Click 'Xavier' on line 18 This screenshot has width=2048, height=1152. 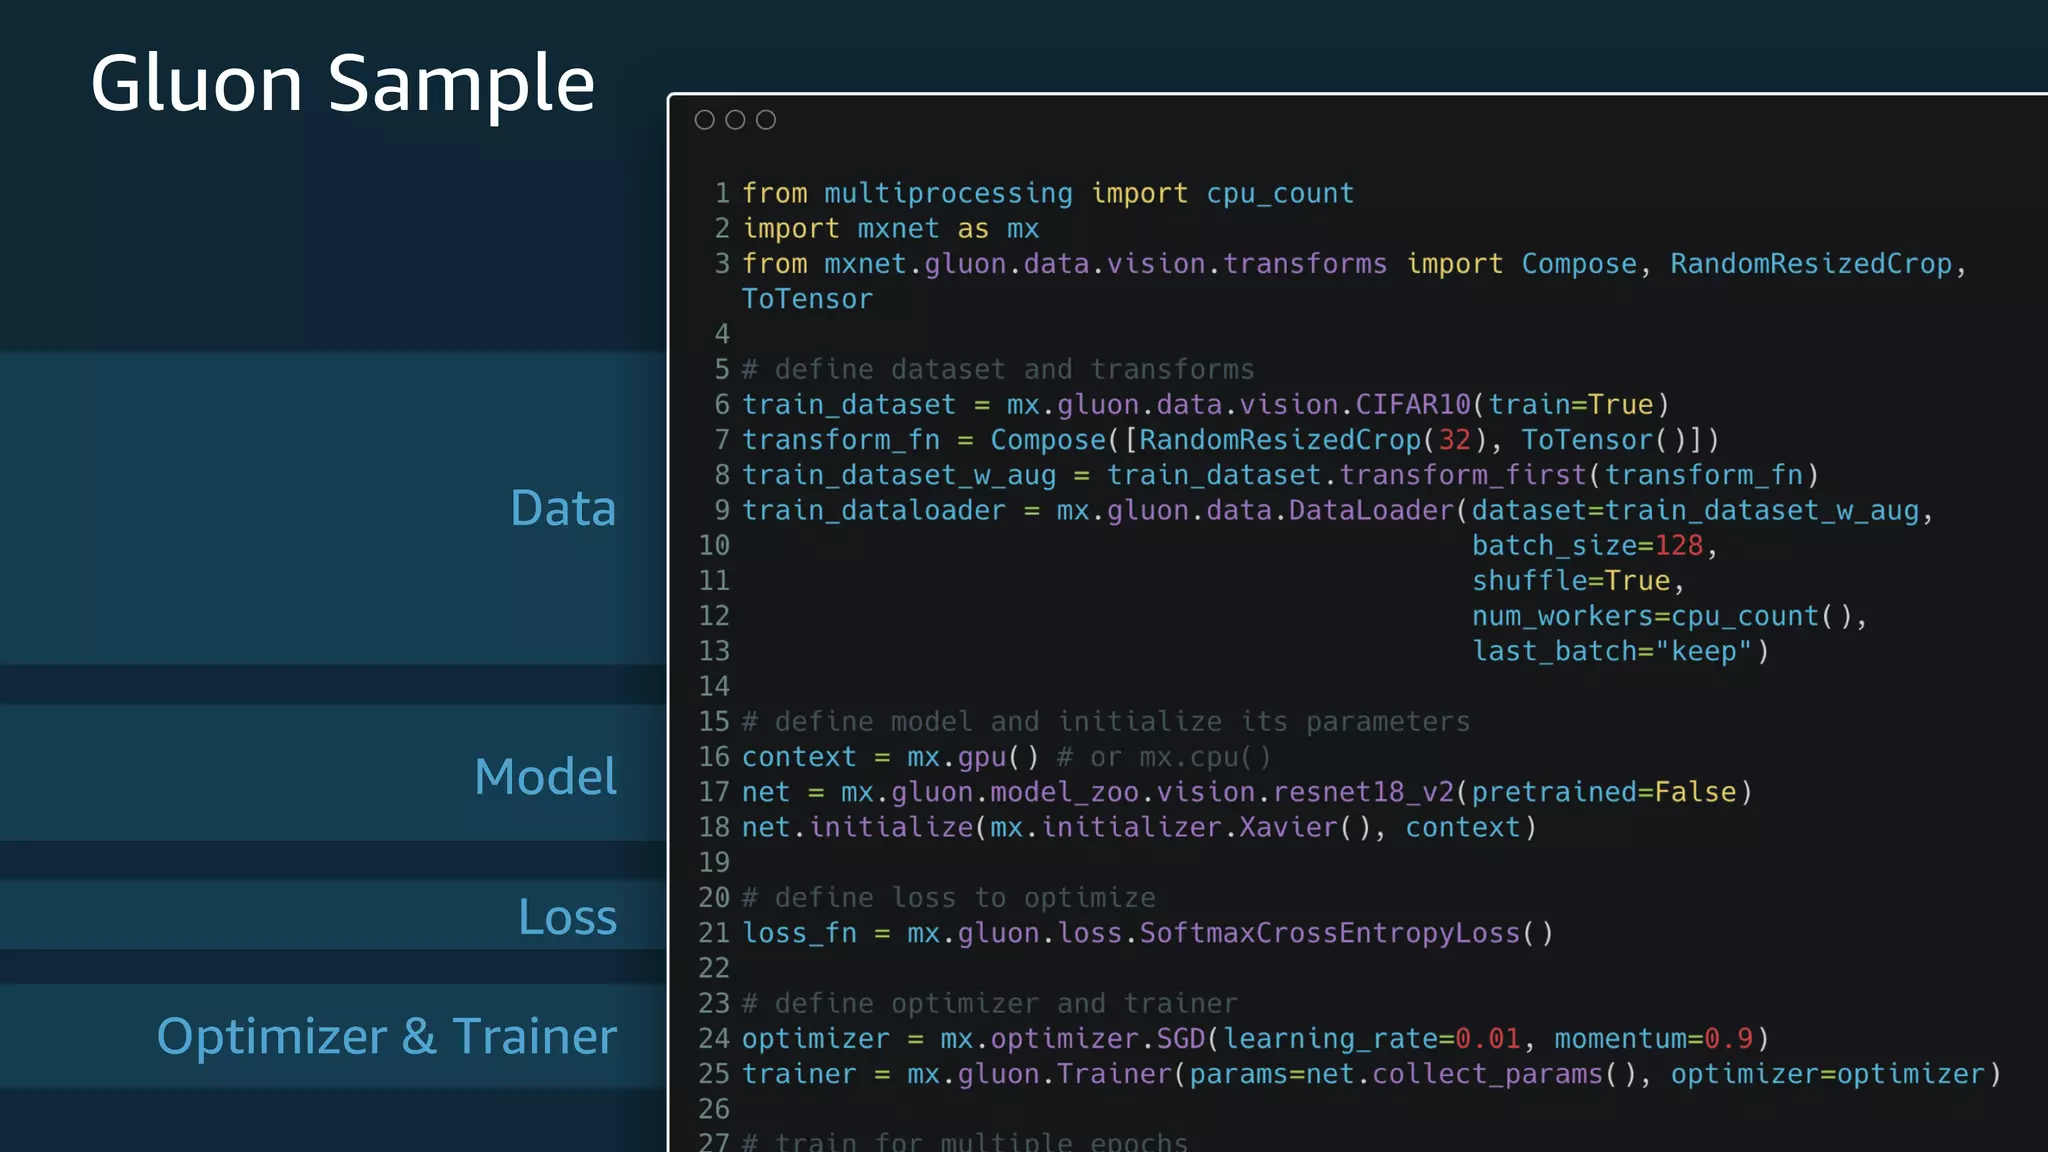click(1289, 827)
